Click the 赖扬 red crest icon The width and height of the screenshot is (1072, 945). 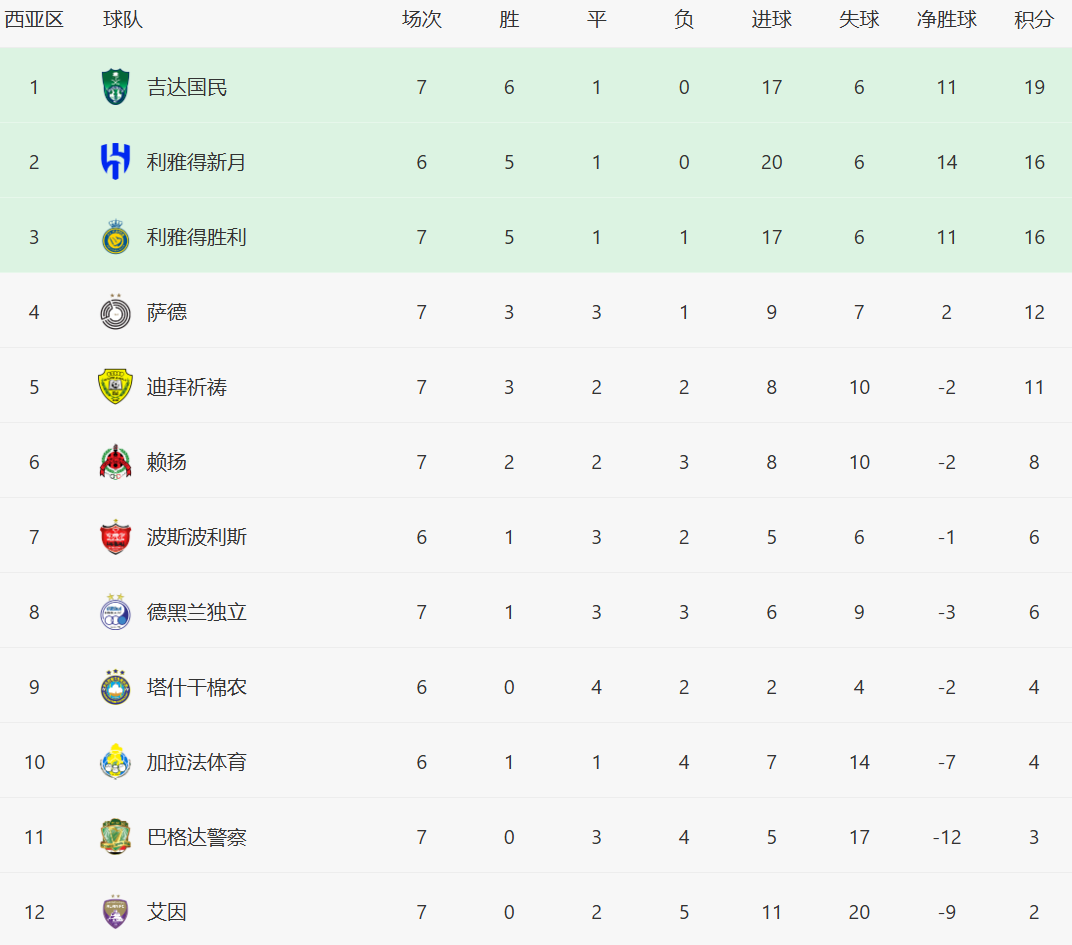[x=116, y=462]
